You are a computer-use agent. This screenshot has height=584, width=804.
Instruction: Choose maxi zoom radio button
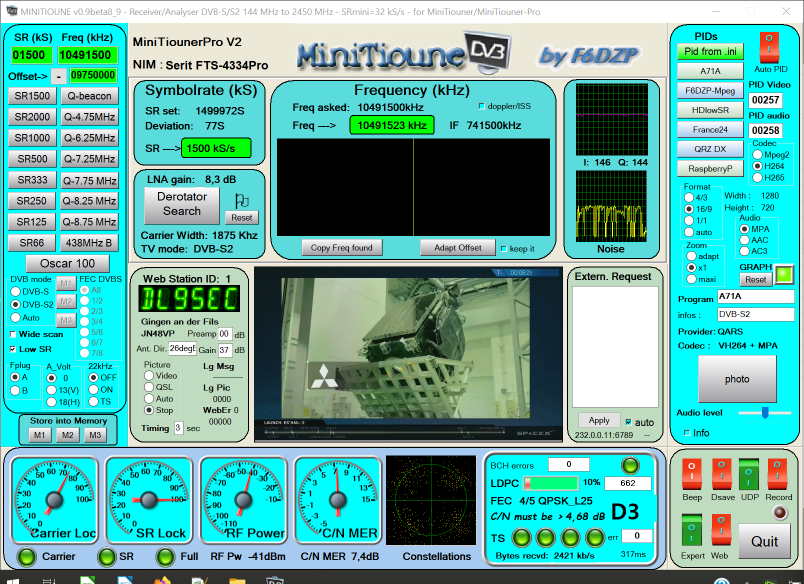(691, 279)
